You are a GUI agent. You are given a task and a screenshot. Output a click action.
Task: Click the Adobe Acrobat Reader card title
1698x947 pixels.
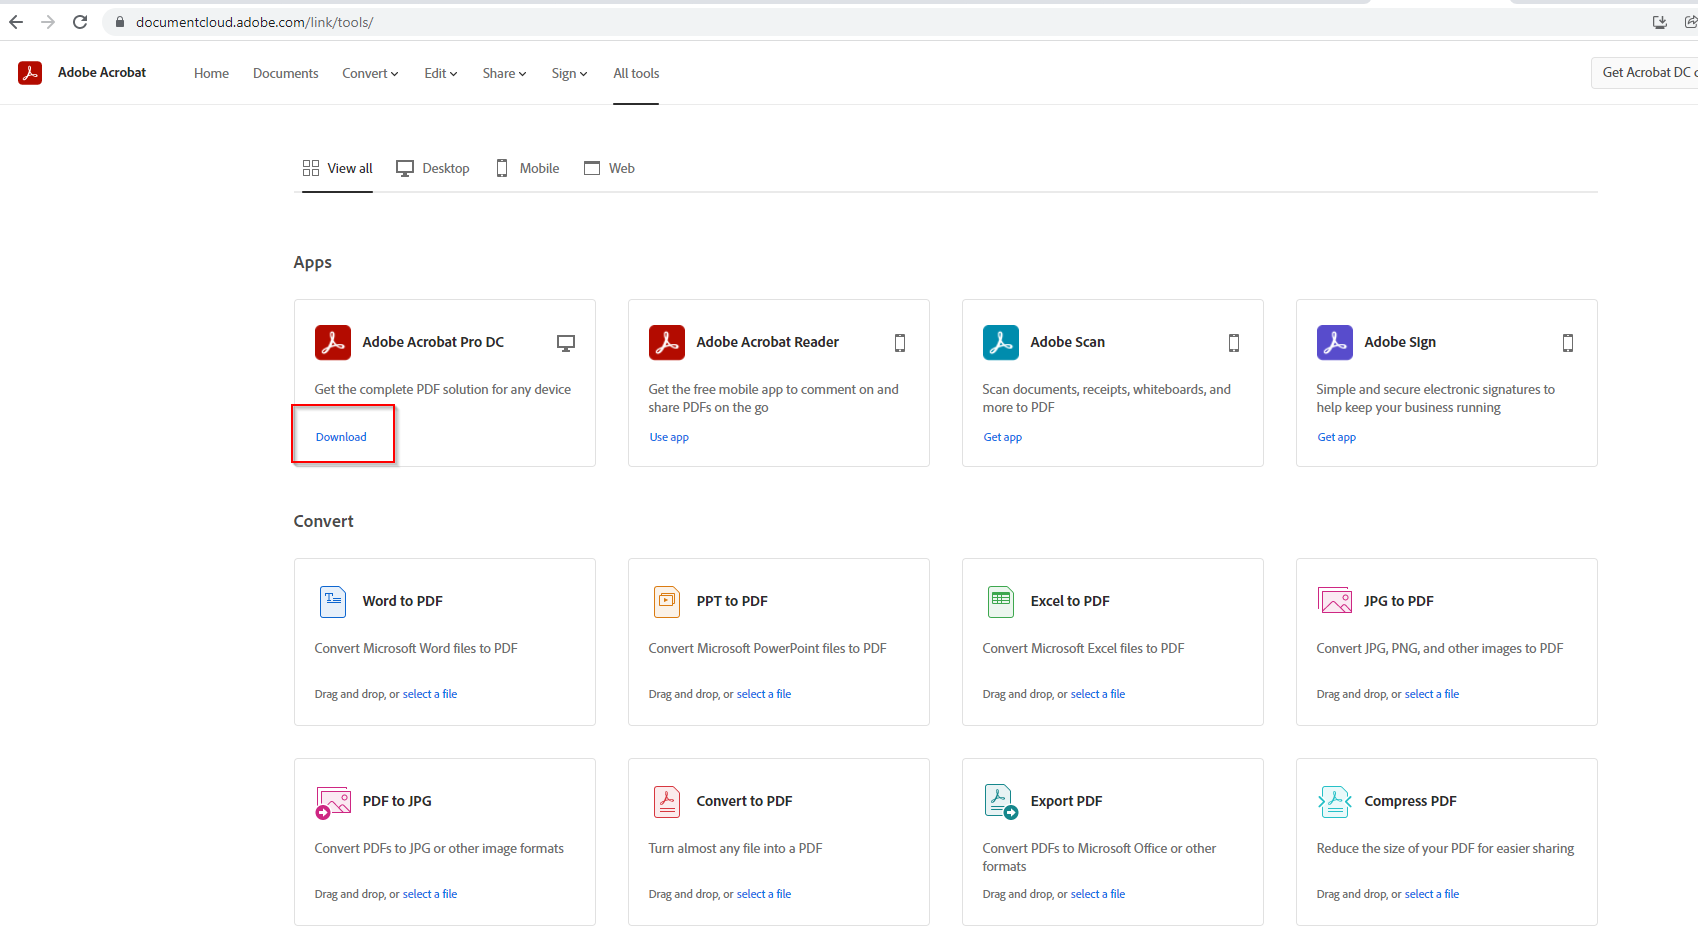767,342
